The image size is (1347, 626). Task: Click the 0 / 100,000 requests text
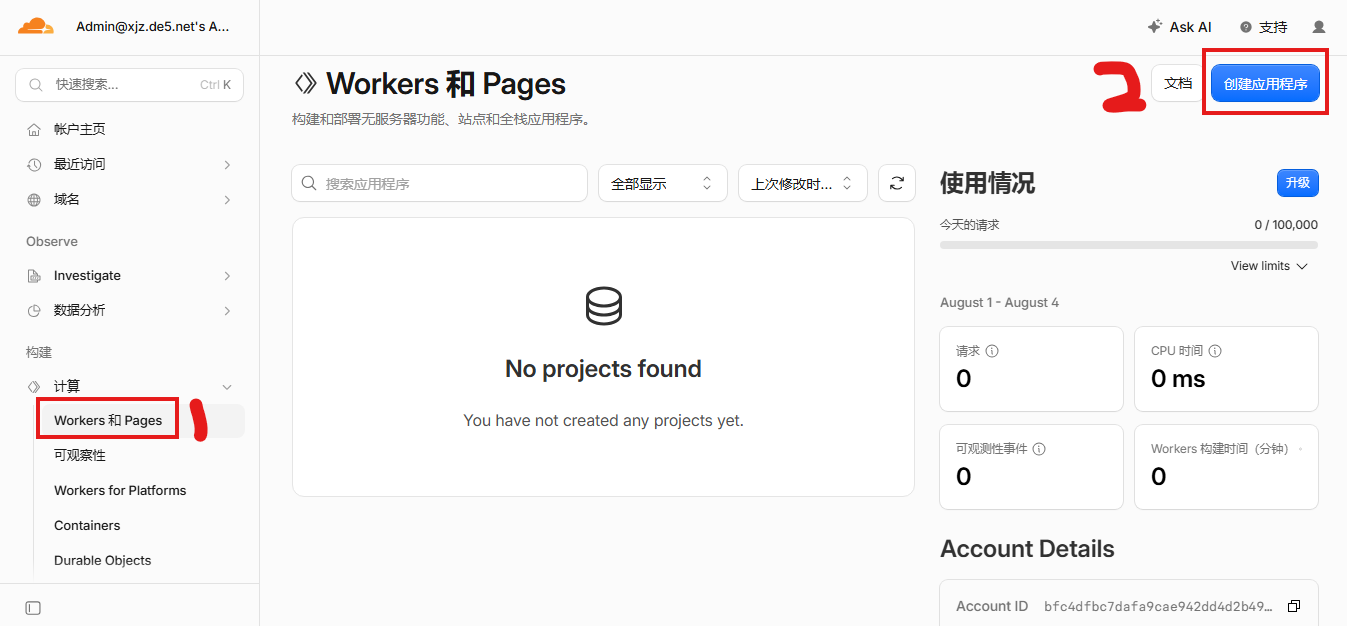pos(1286,225)
